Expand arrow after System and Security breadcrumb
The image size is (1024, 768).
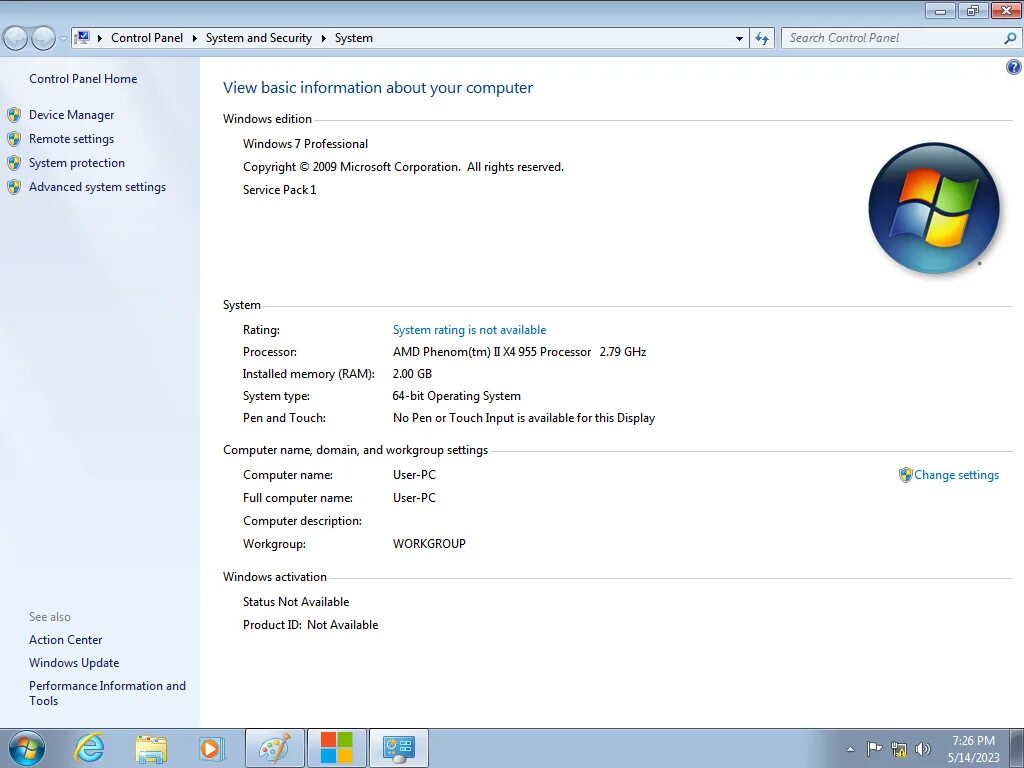click(323, 39)
